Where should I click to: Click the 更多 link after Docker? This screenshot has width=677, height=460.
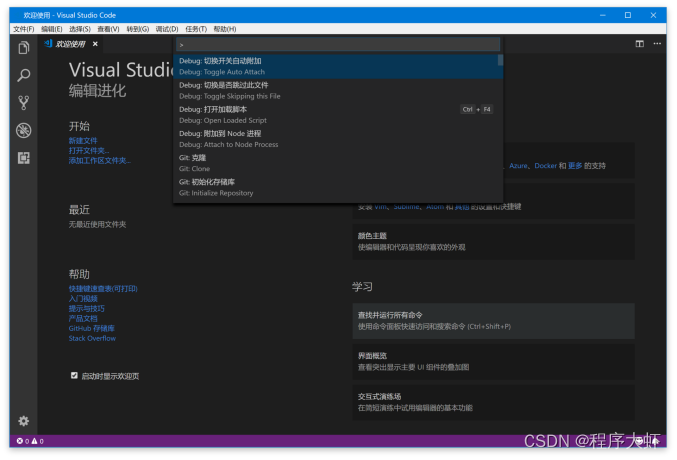tap(575, 165)
